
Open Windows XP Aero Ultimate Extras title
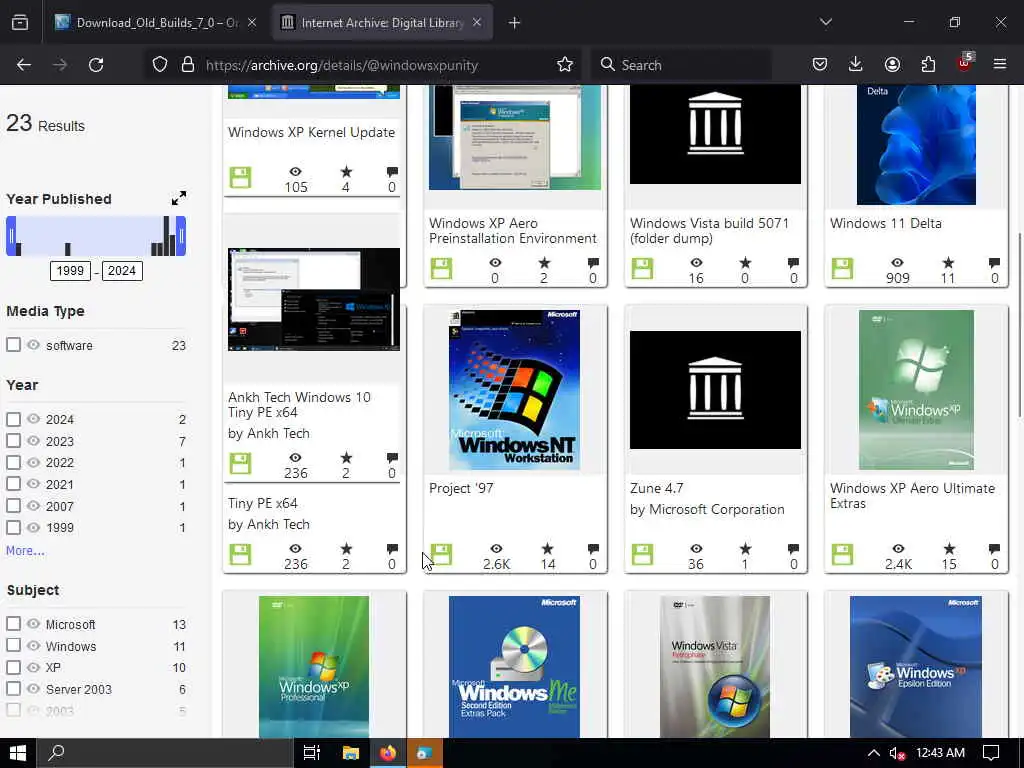912,496
